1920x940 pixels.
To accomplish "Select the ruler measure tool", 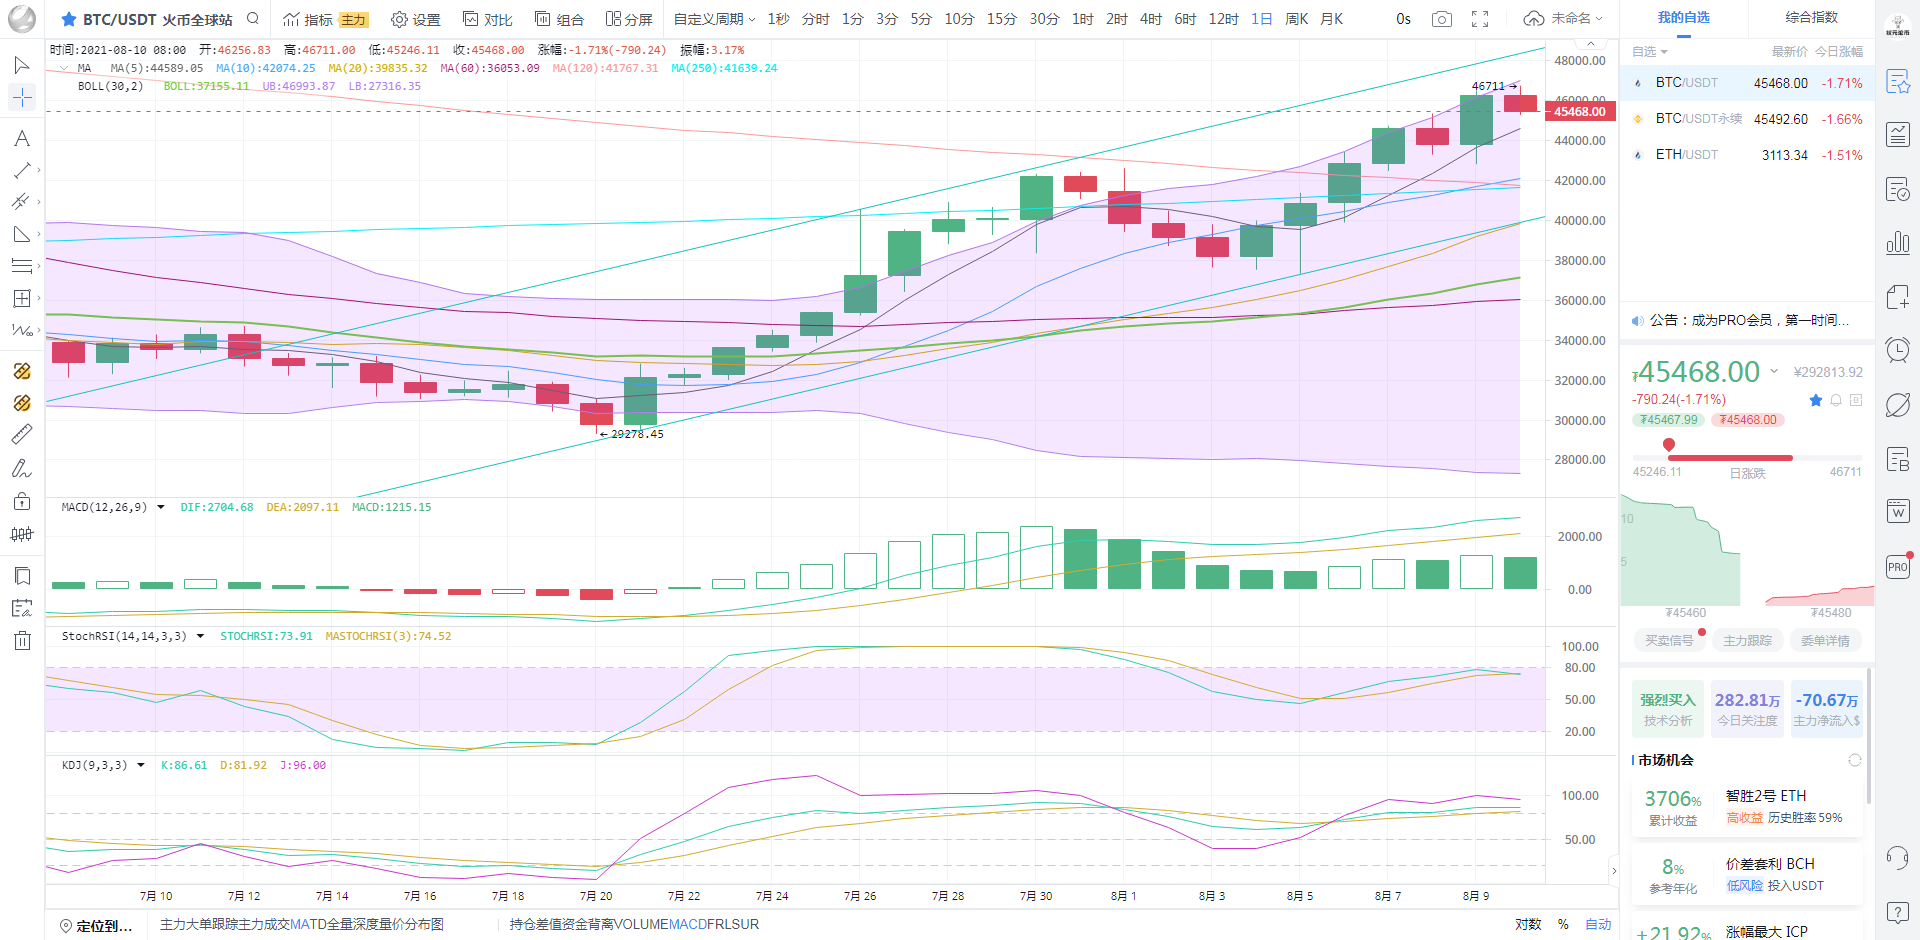I will click(21, 434).
